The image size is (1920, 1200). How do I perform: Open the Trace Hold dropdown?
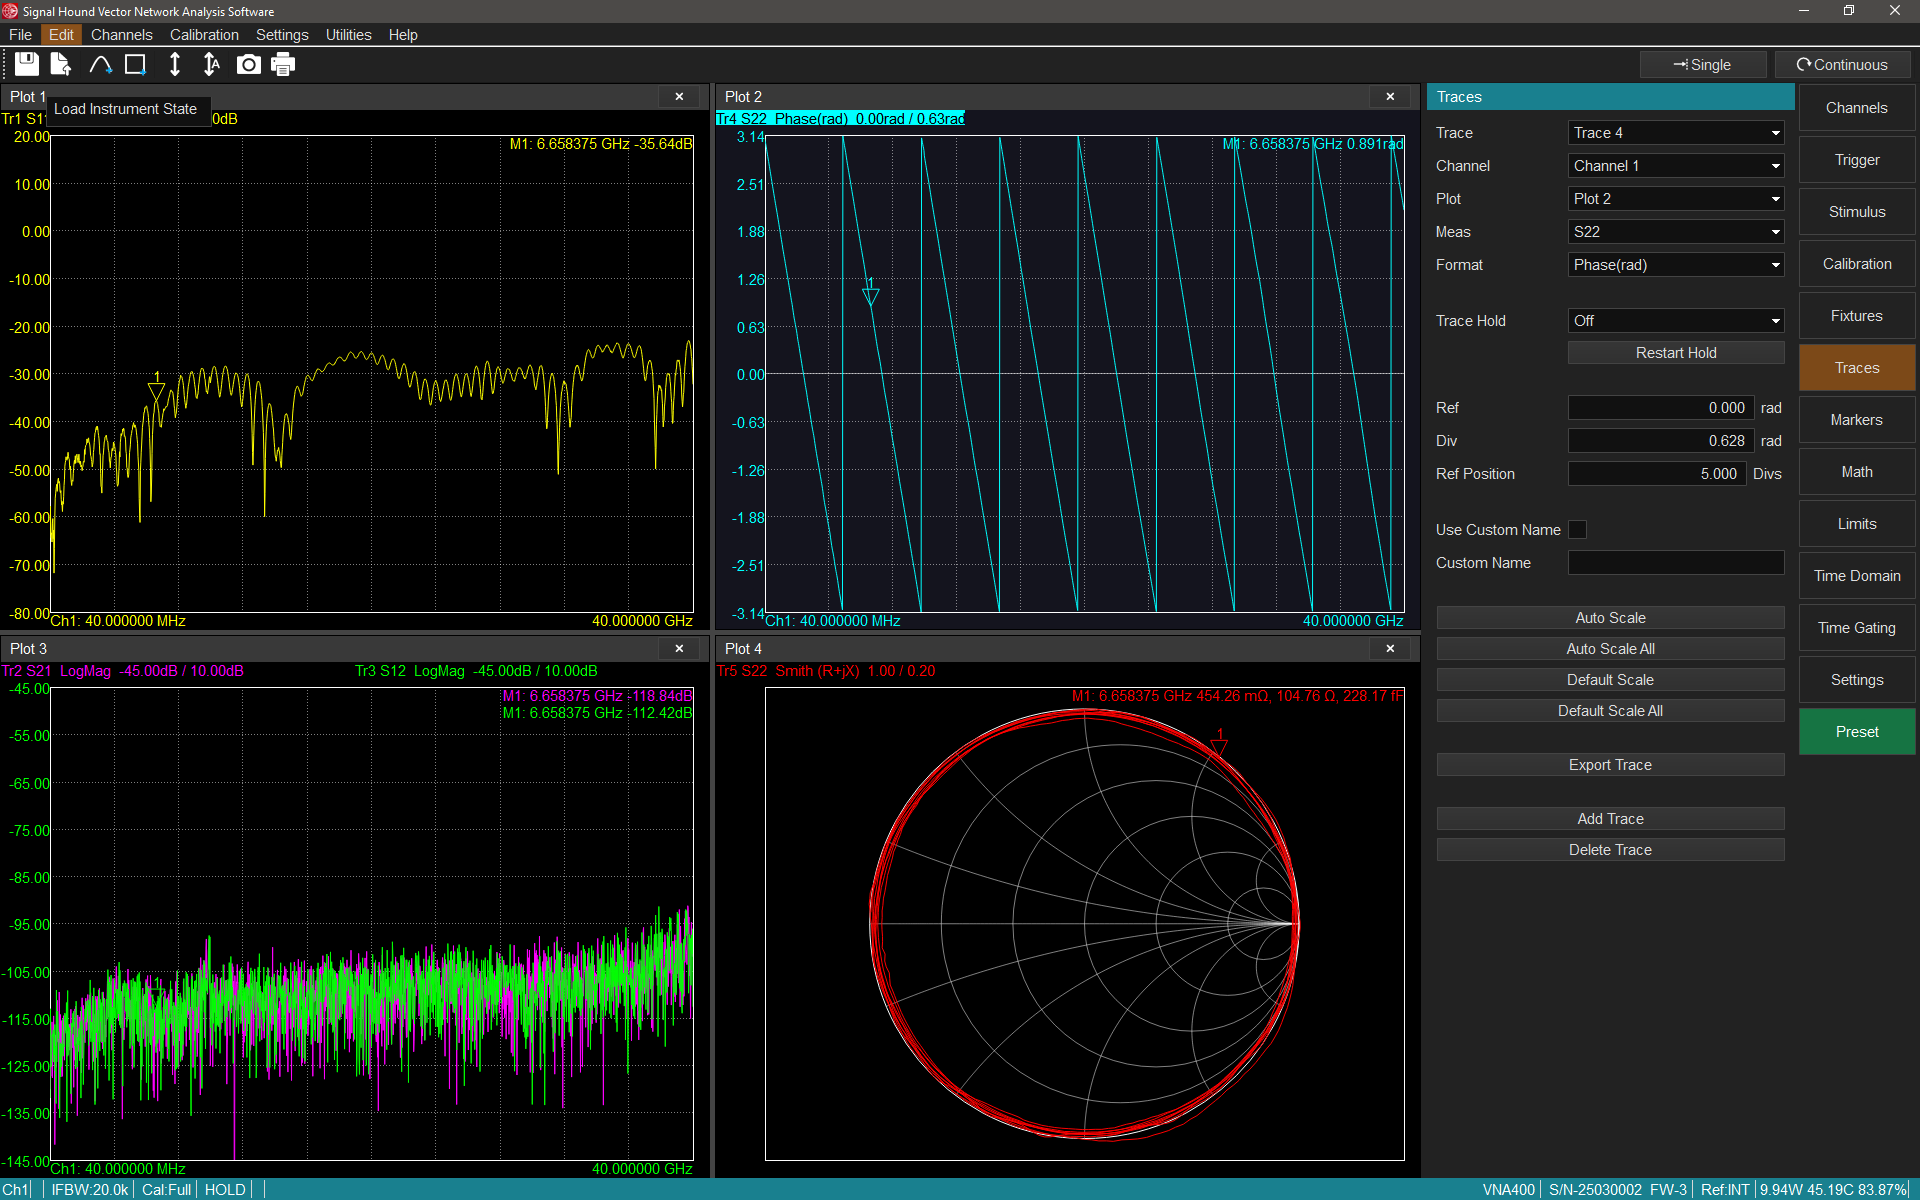(1675, 321)
